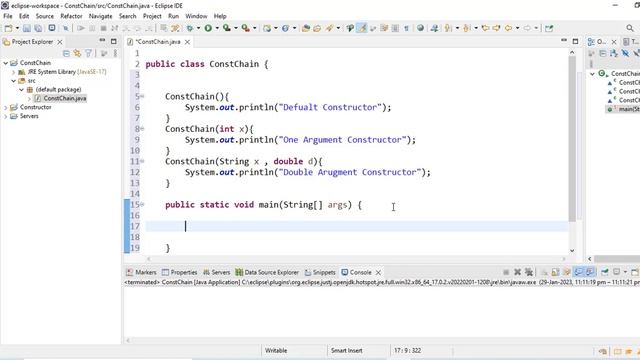Switch to the Servers bottom tab
This screenshot has width=640, height=360.
point(217,272)
